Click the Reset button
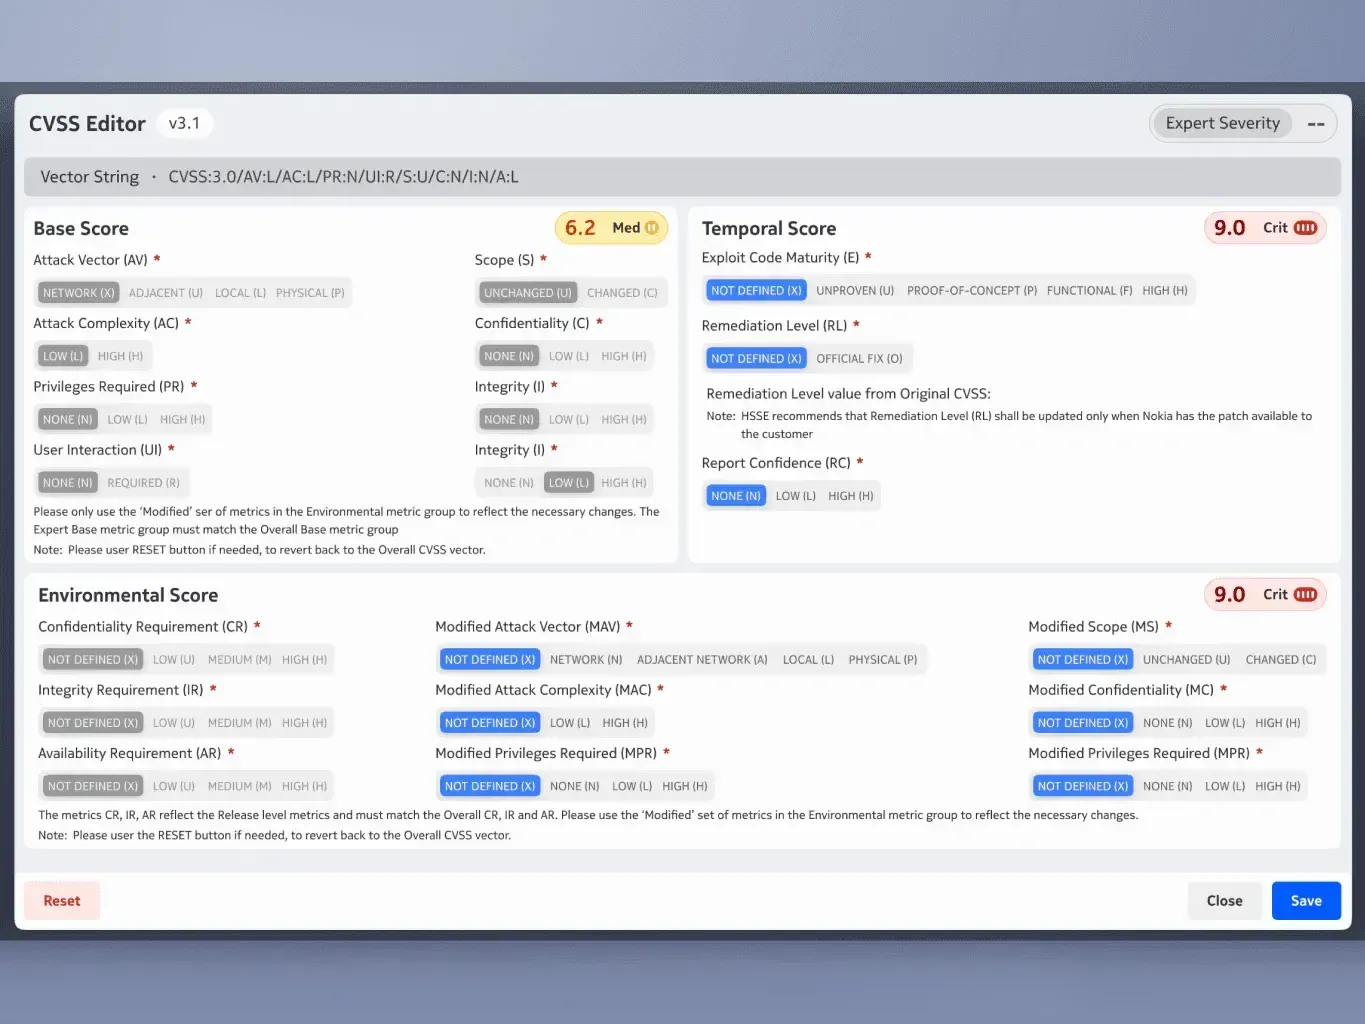The image size is (1365, 1024). (x=62, y=901)
